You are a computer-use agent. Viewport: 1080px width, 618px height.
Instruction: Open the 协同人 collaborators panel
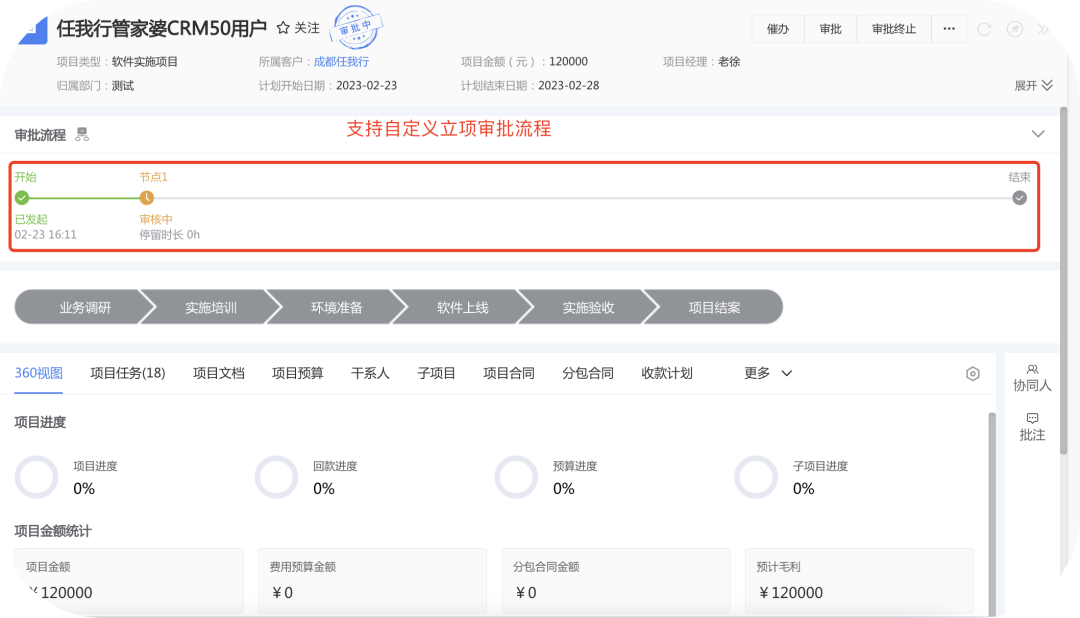pyautogui.click(x=1032, y=376)
